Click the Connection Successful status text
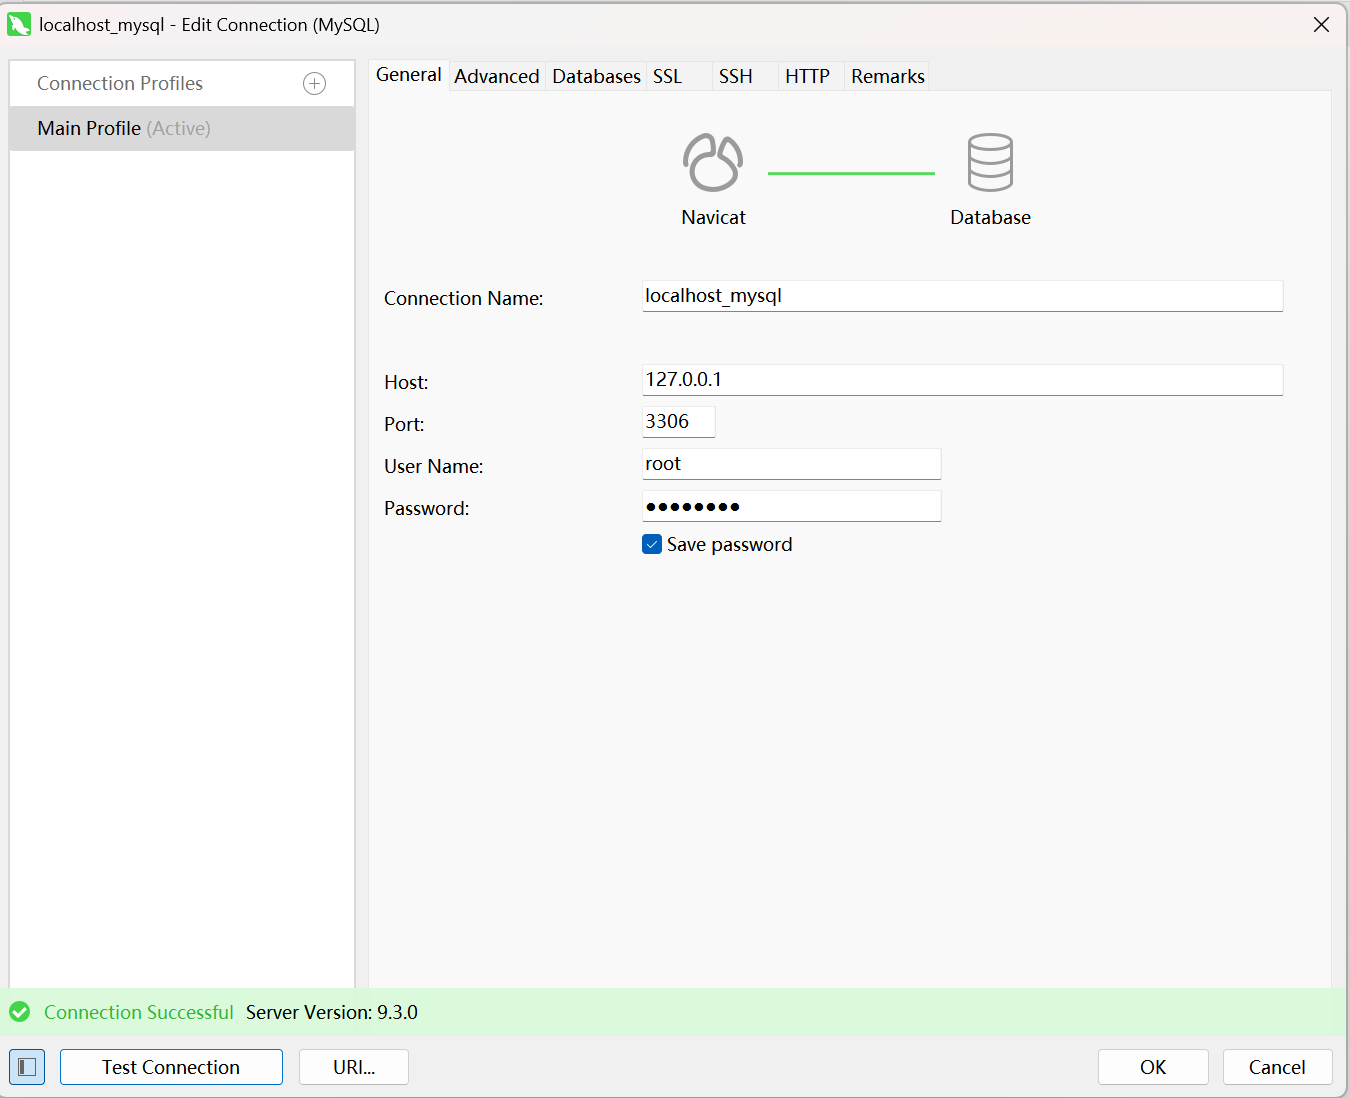Screen dimensions: 1350x1098 click(139, 1012)
